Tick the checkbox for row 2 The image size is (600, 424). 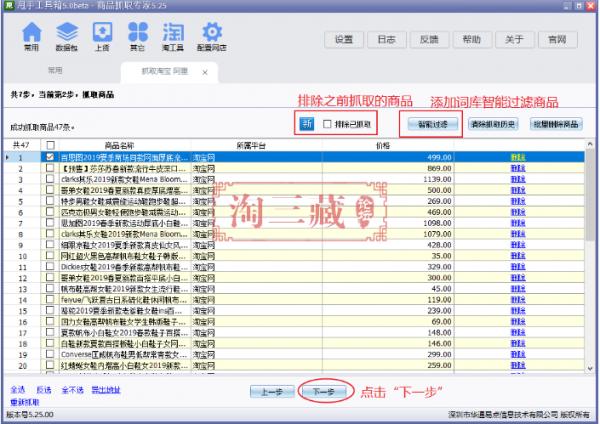coord(51,168)
